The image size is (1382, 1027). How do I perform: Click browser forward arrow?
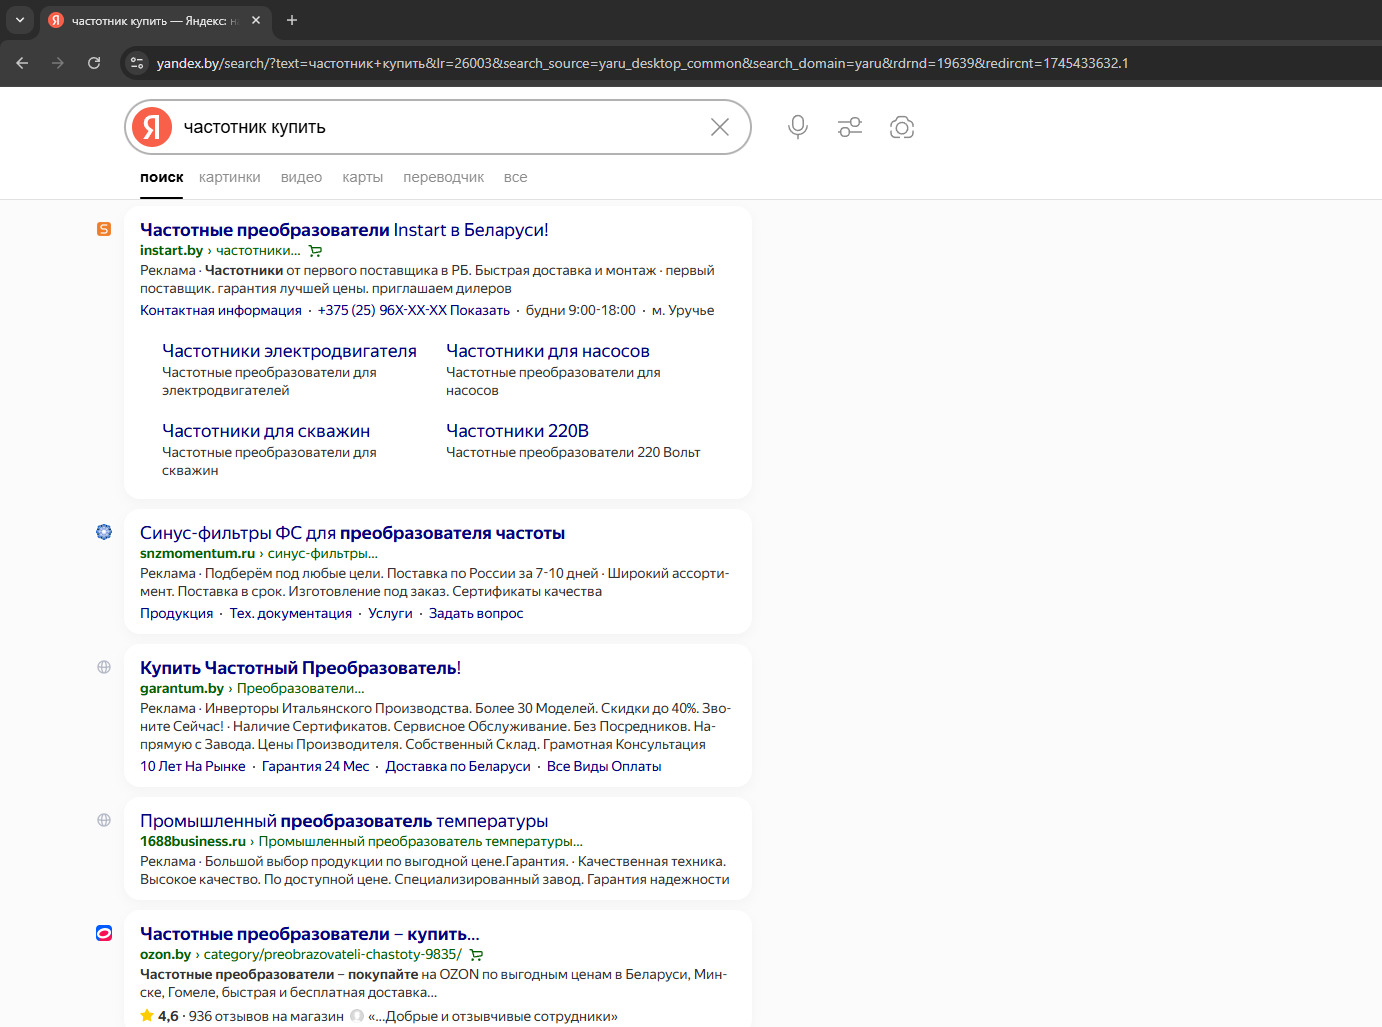pos(58,63)
